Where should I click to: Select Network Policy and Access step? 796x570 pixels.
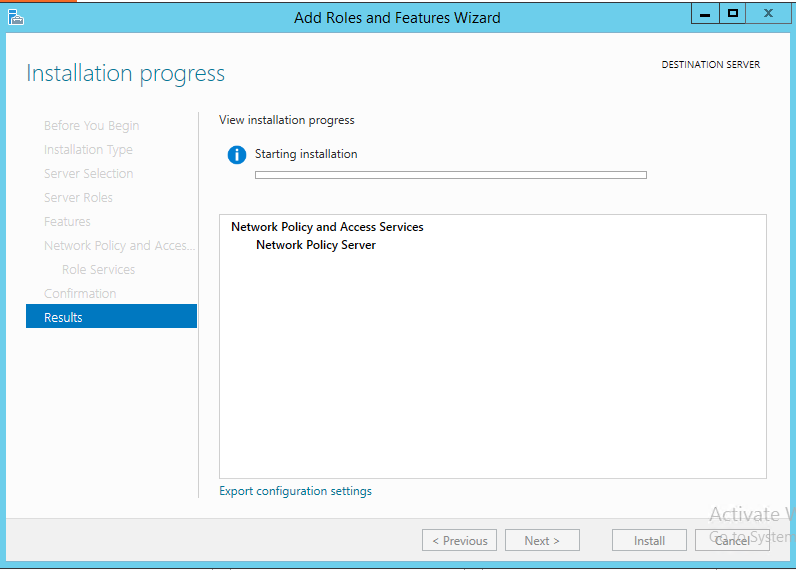coord(119,246)
